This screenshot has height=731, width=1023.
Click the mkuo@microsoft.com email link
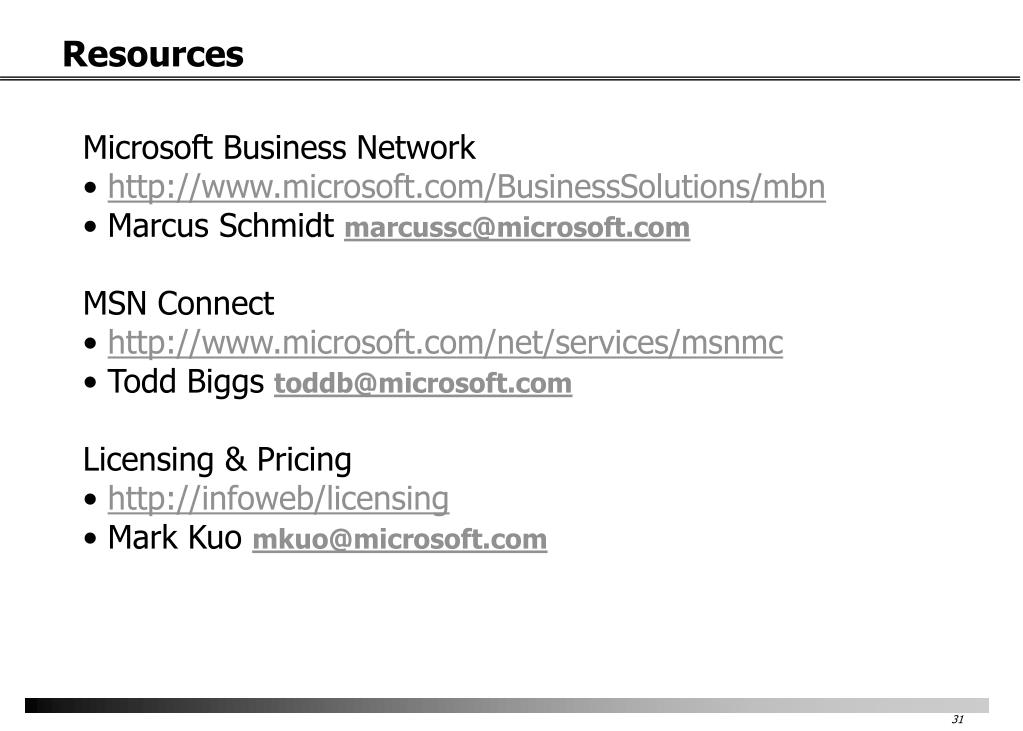tap(399, 540)
